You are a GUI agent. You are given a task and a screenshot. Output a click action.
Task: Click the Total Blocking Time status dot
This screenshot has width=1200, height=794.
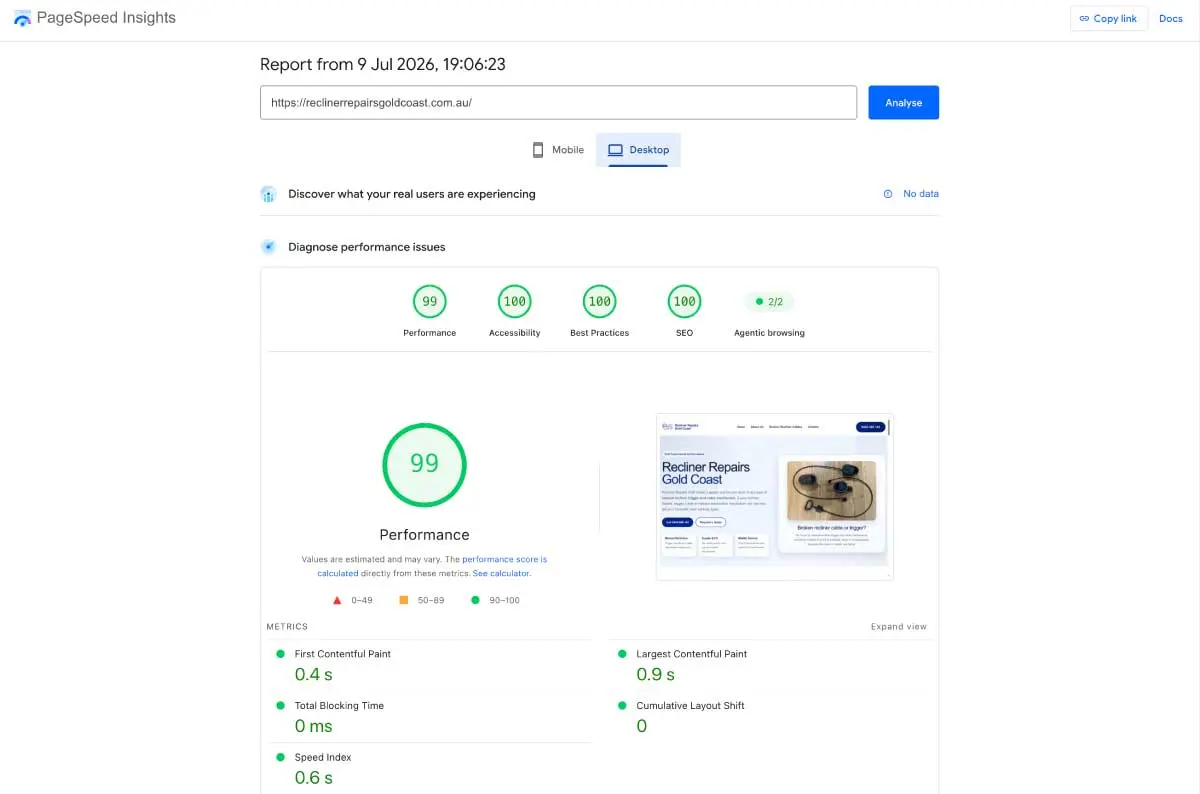pyautogui.click(x=280, y=706)
